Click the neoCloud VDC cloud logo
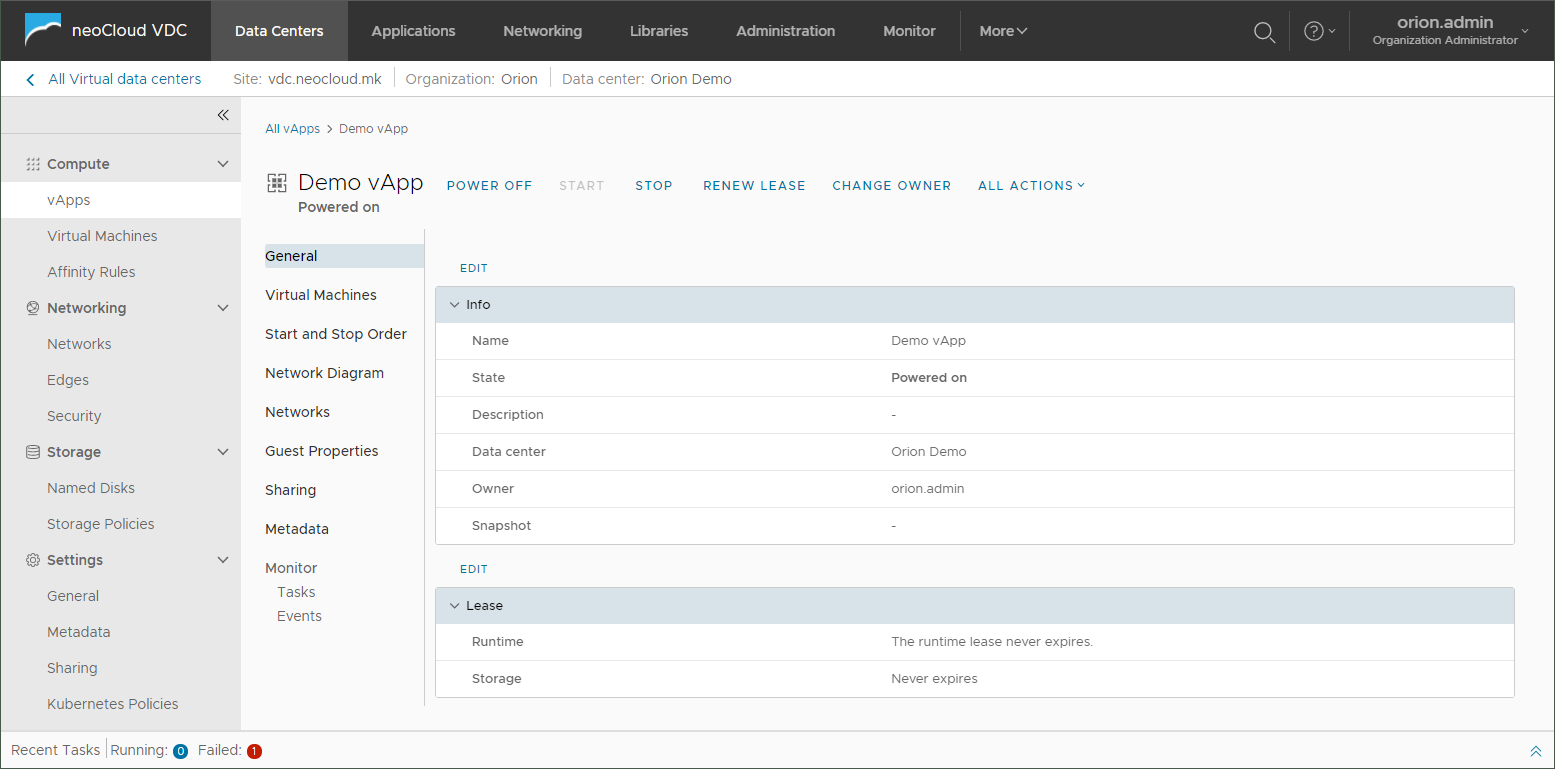Viewport: 1555px width, 769px height. (43, 30)
